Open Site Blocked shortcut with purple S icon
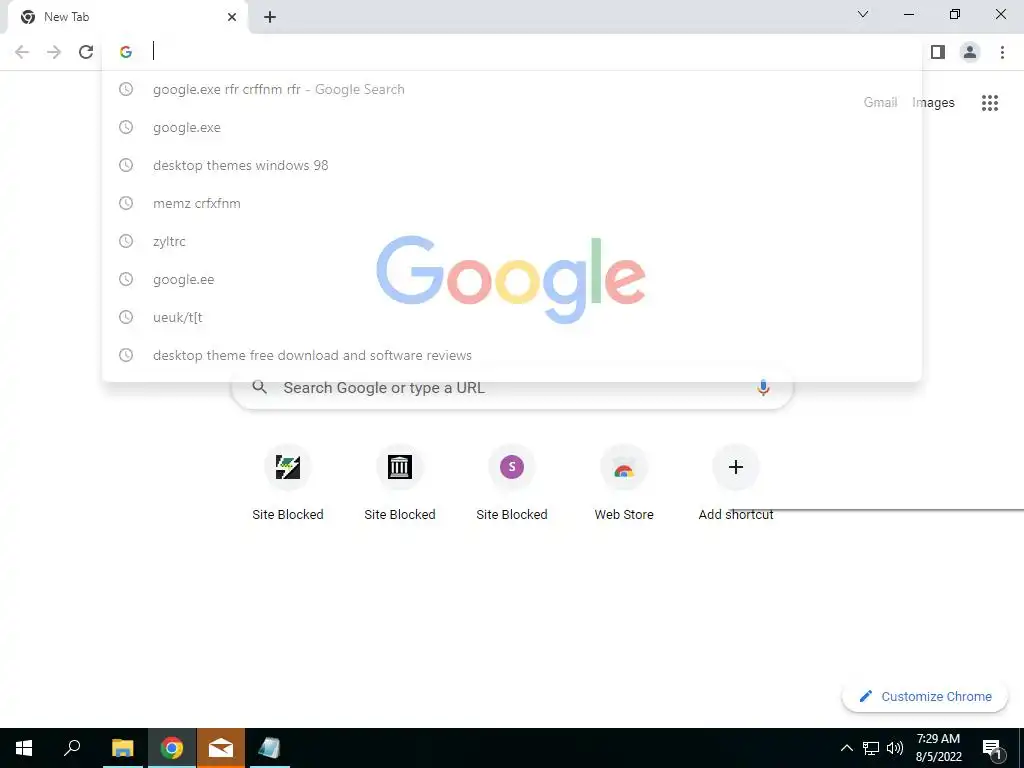 point(512,467)
